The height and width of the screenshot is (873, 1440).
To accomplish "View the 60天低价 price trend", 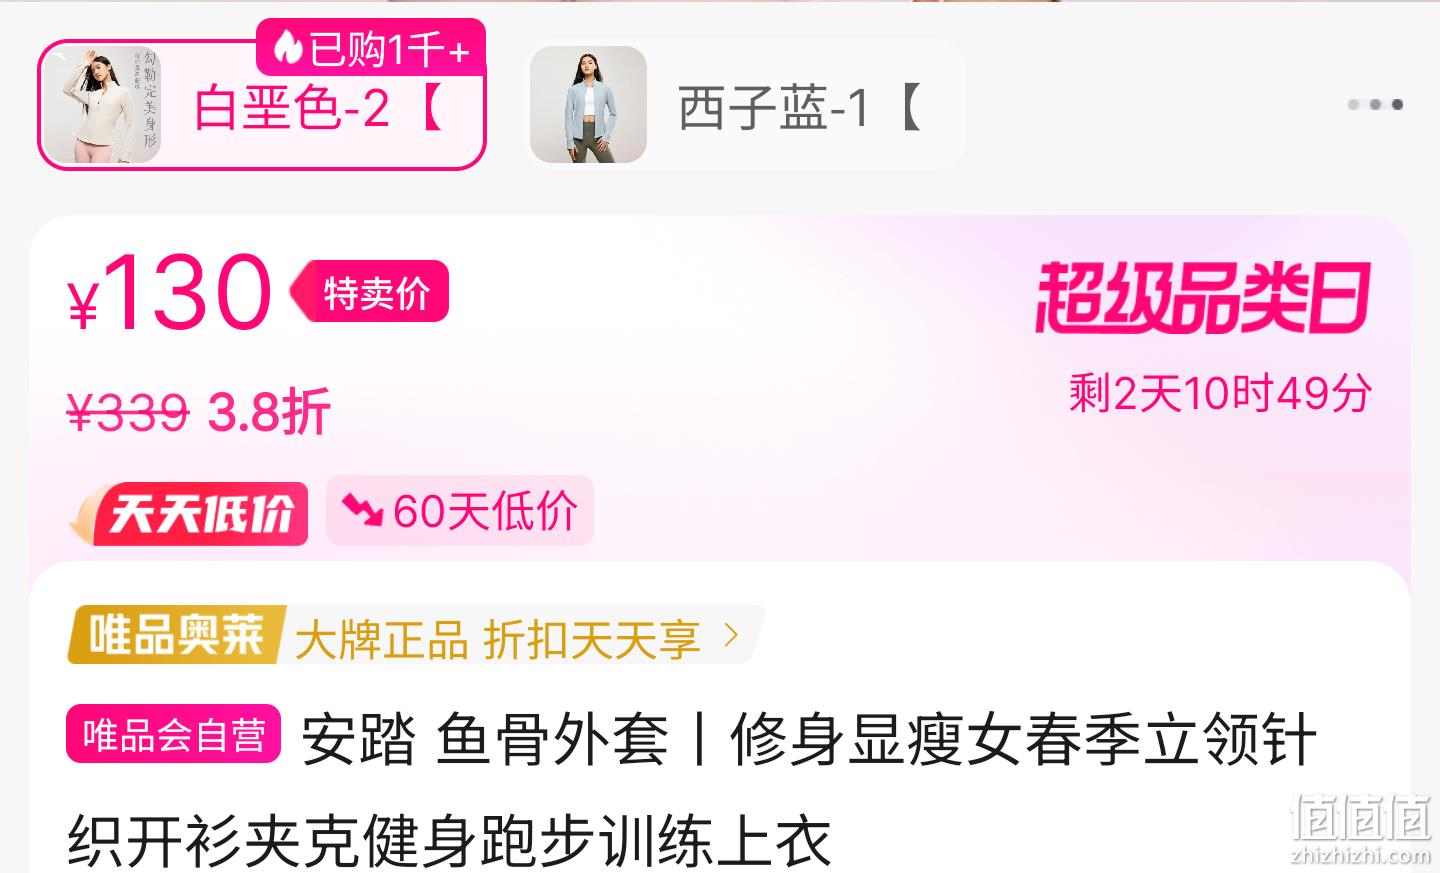I will (x=460, y=511).
